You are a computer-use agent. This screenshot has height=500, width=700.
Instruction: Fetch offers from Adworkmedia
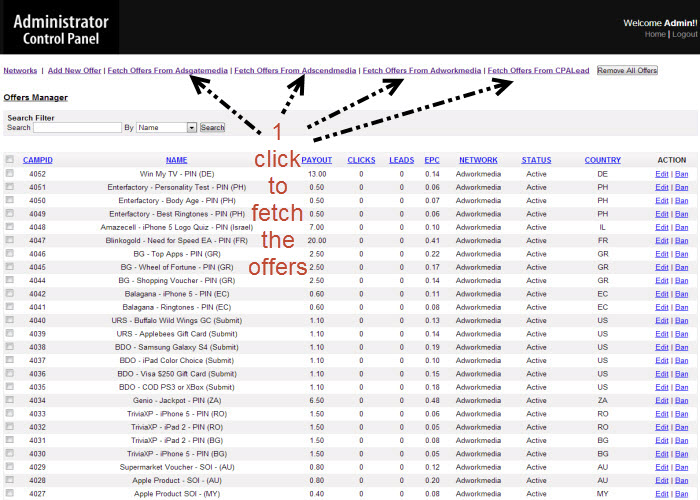coord(422,71)
